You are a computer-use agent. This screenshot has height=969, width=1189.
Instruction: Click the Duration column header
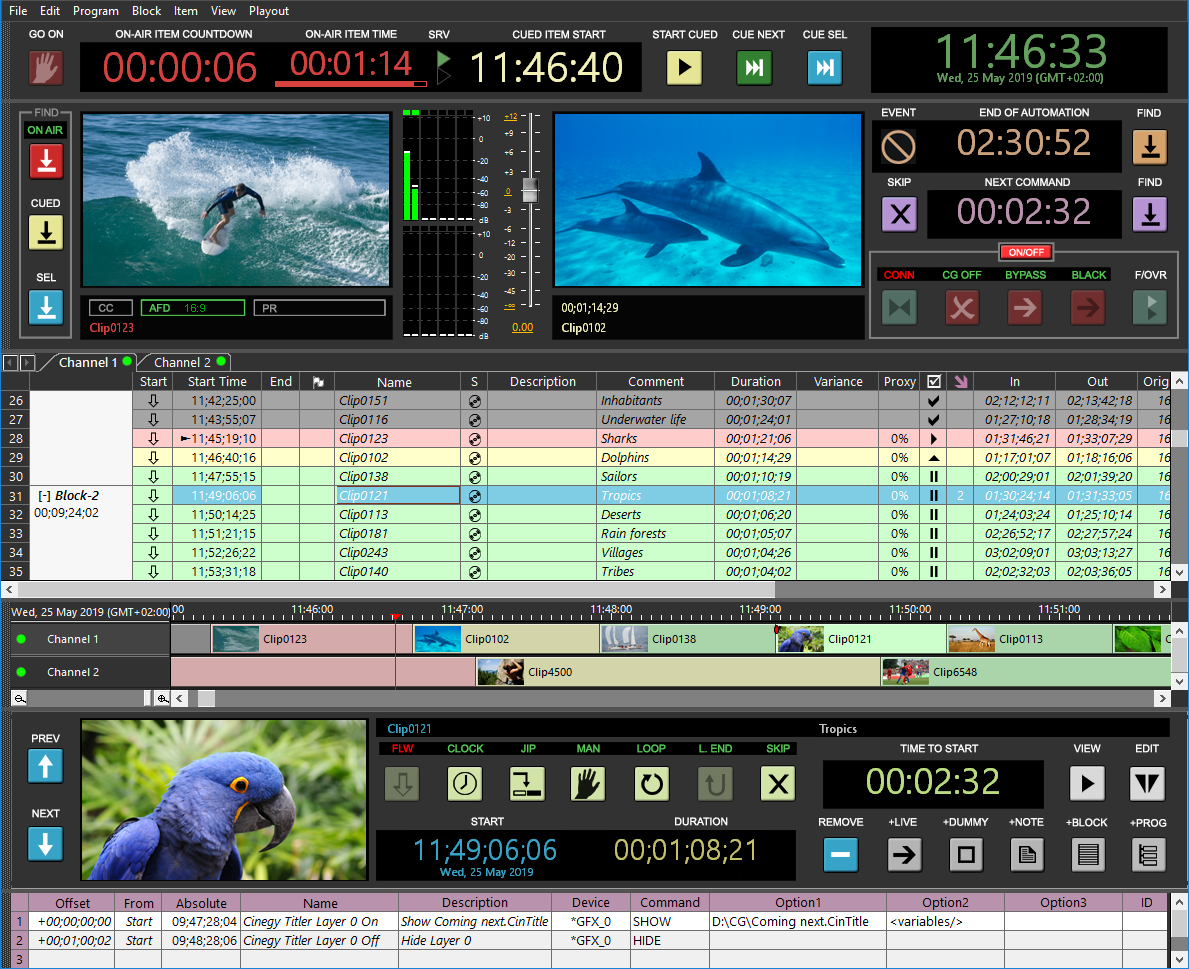coord(755,381)
